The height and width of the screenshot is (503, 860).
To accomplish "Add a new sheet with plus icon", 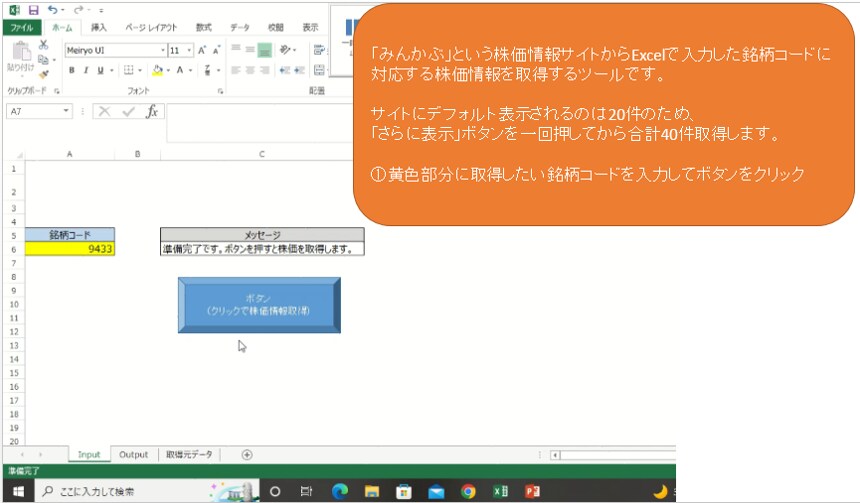I will point(247,455).
